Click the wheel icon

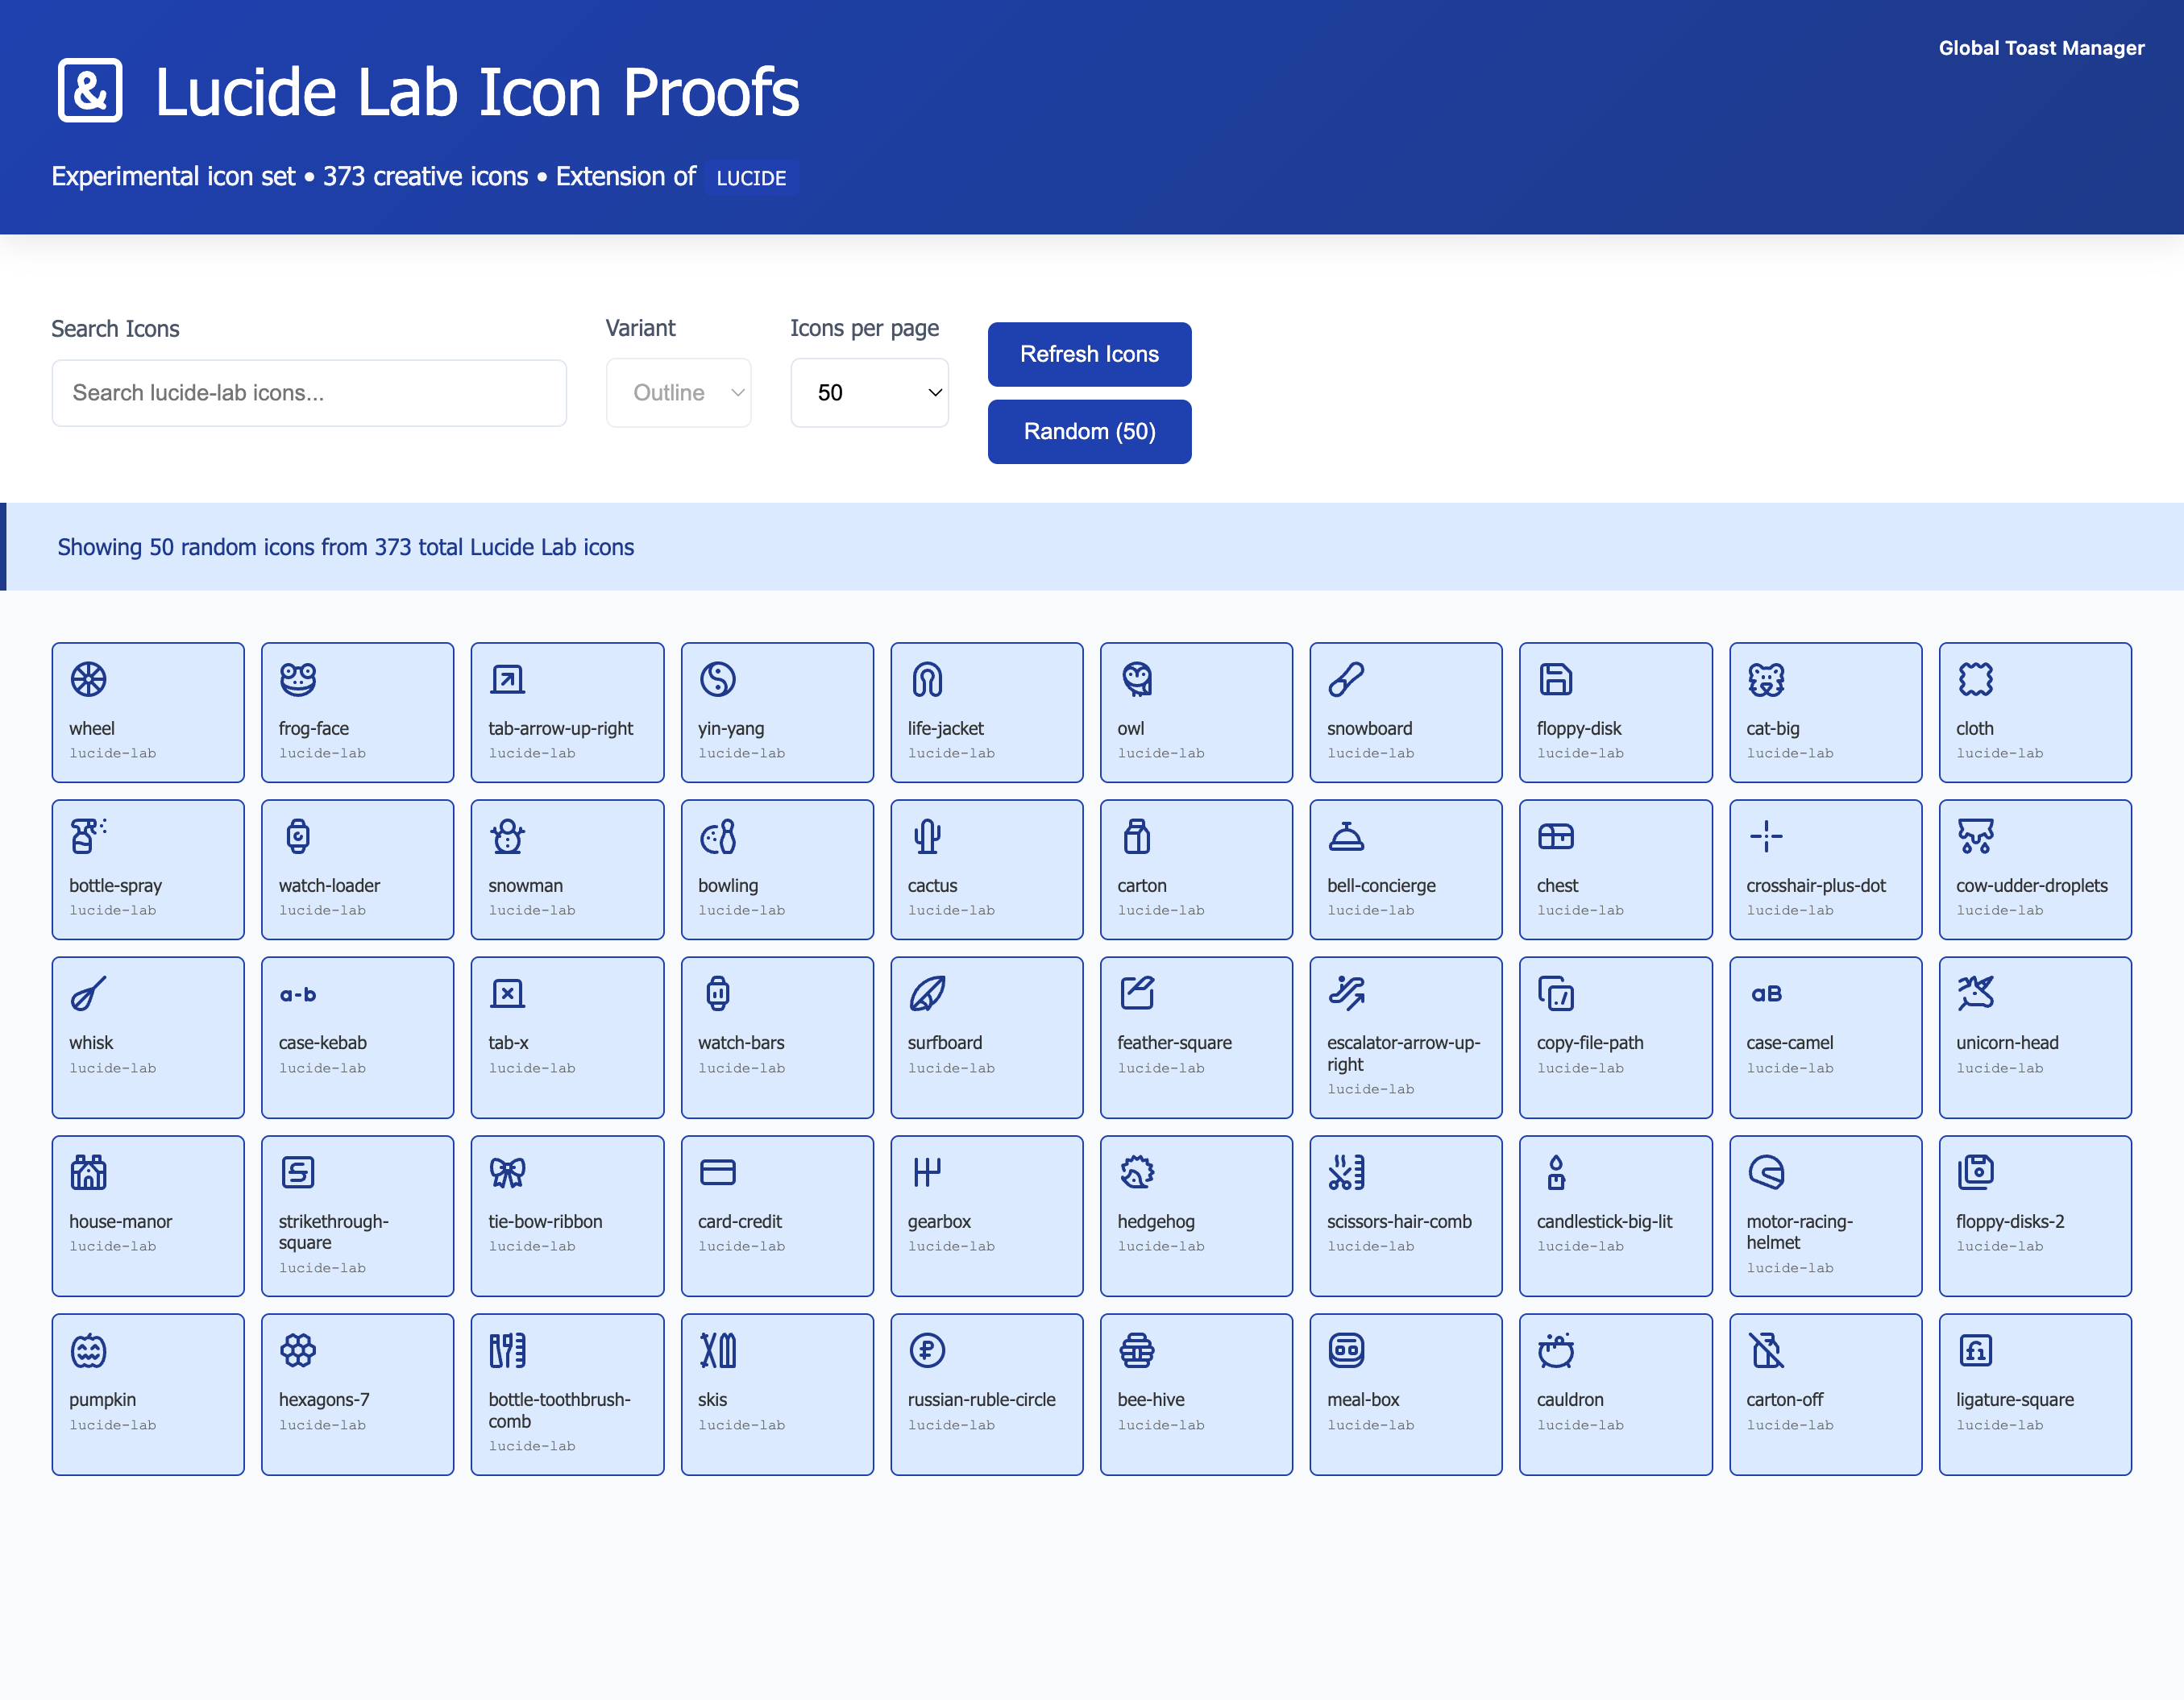click(88, 679)
